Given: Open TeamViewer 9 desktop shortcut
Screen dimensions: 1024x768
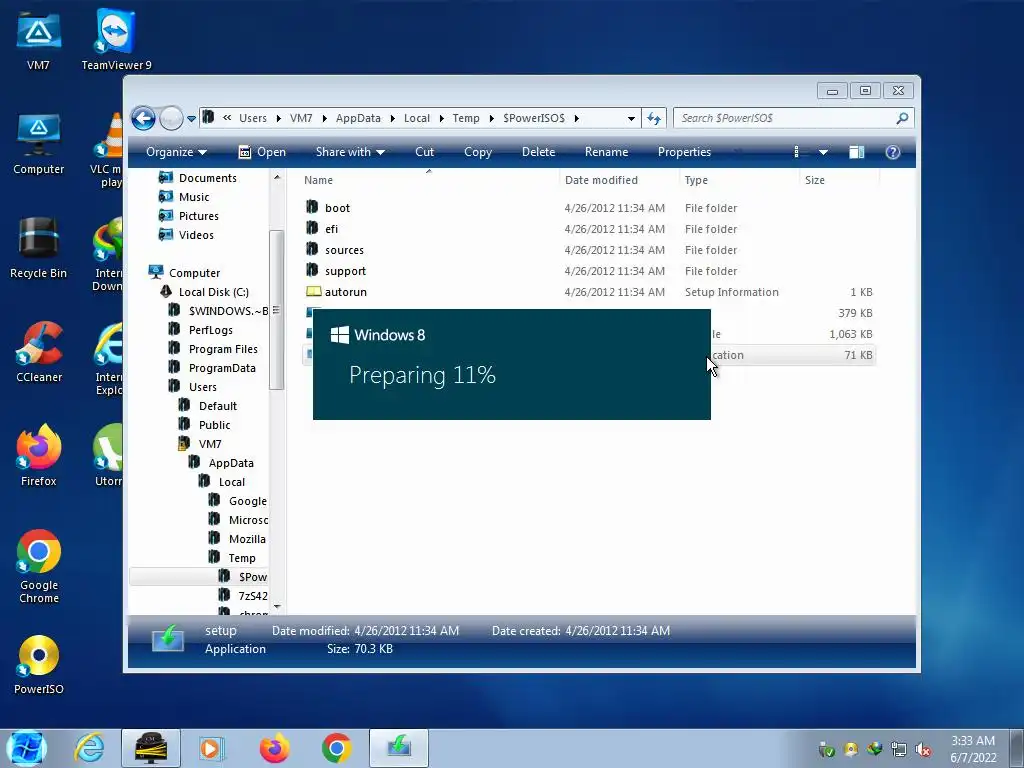Looking at the screenshot, I should pyautogui.click(x=116, y=39).
